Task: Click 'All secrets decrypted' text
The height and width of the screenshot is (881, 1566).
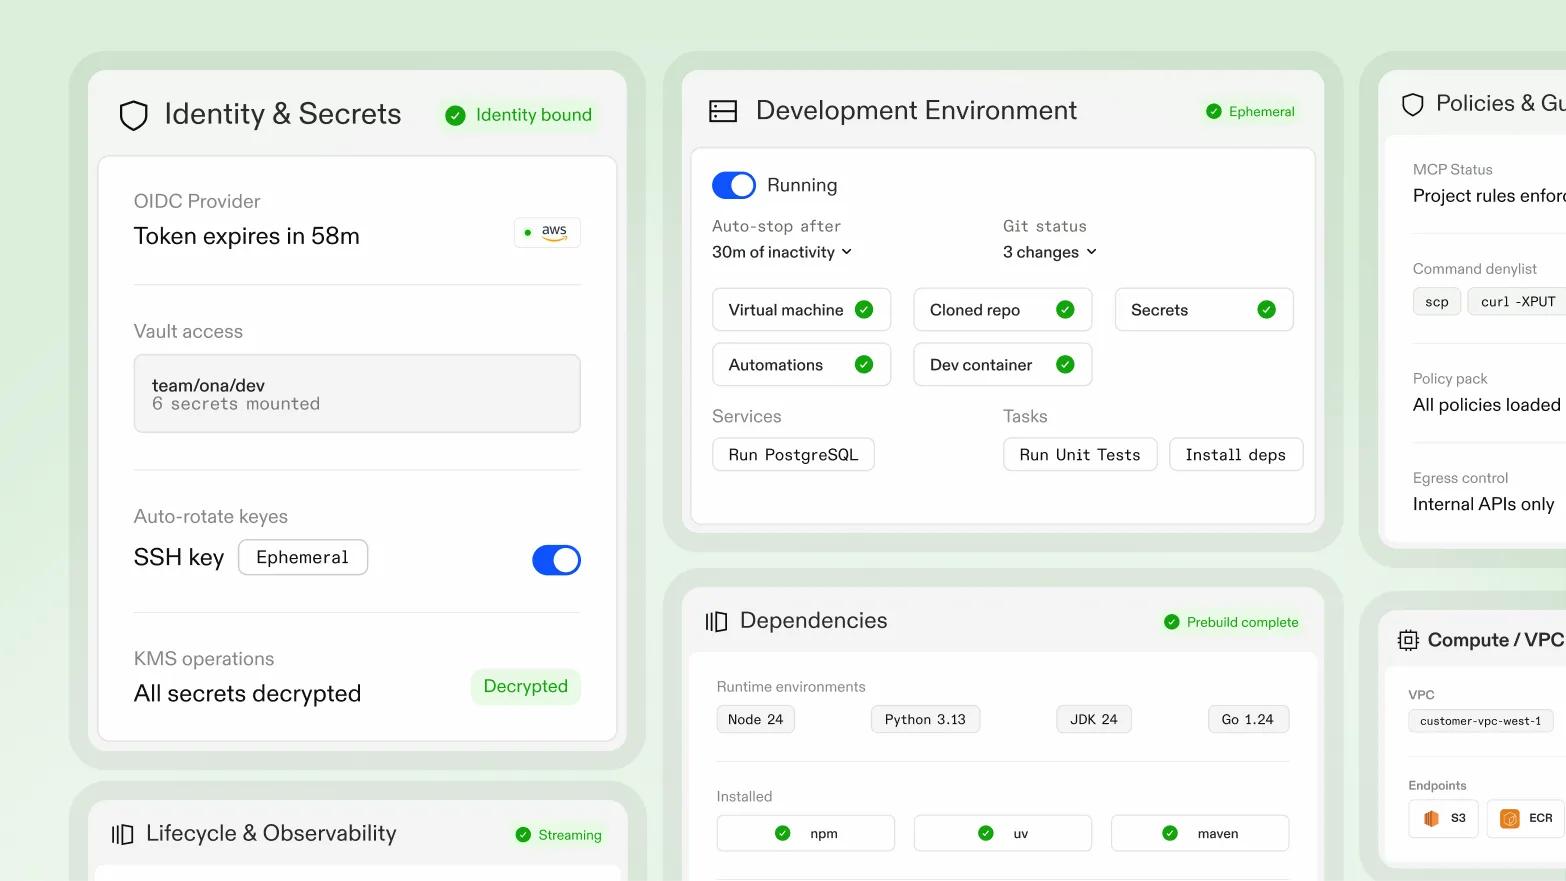Action: (x=247, y=694)
